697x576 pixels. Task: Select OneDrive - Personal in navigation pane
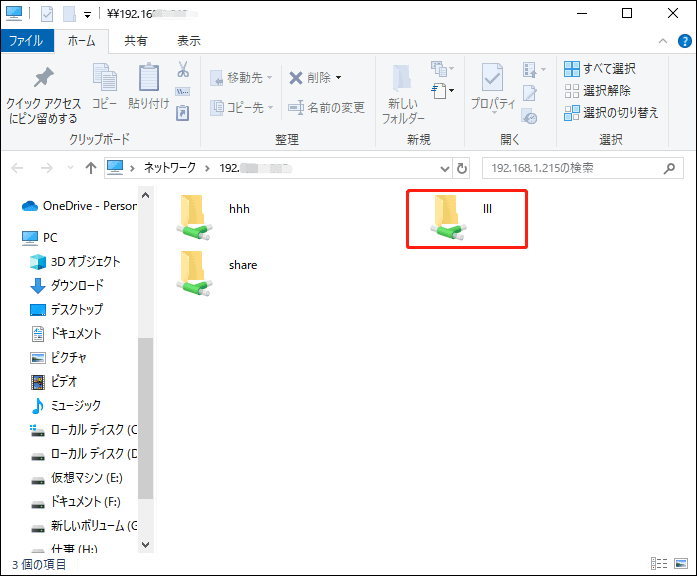pos(79,206)
